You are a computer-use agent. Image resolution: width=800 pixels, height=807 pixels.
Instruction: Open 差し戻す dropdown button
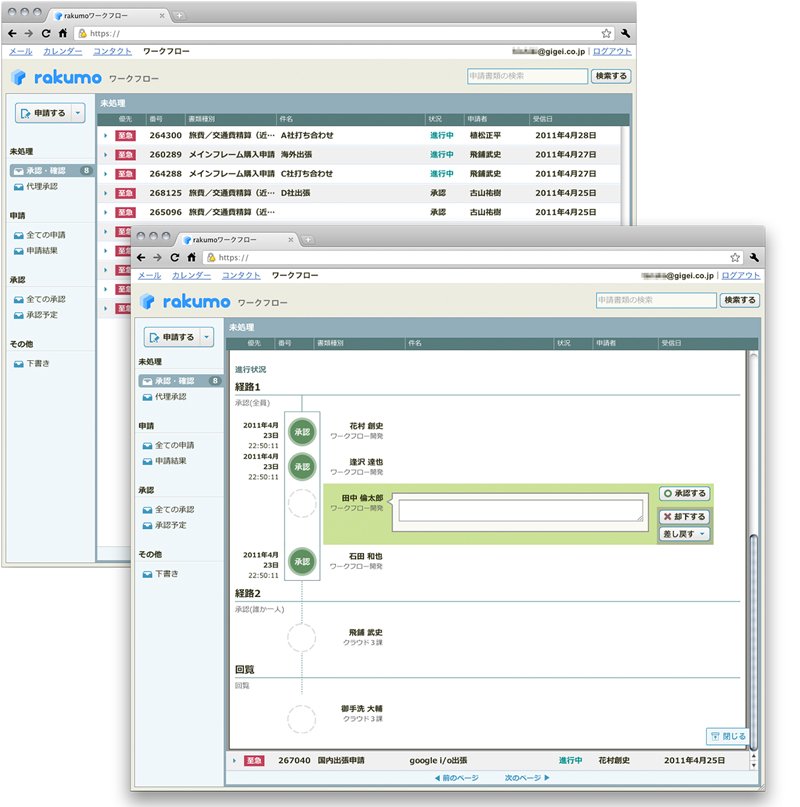(x=685, y=534)
